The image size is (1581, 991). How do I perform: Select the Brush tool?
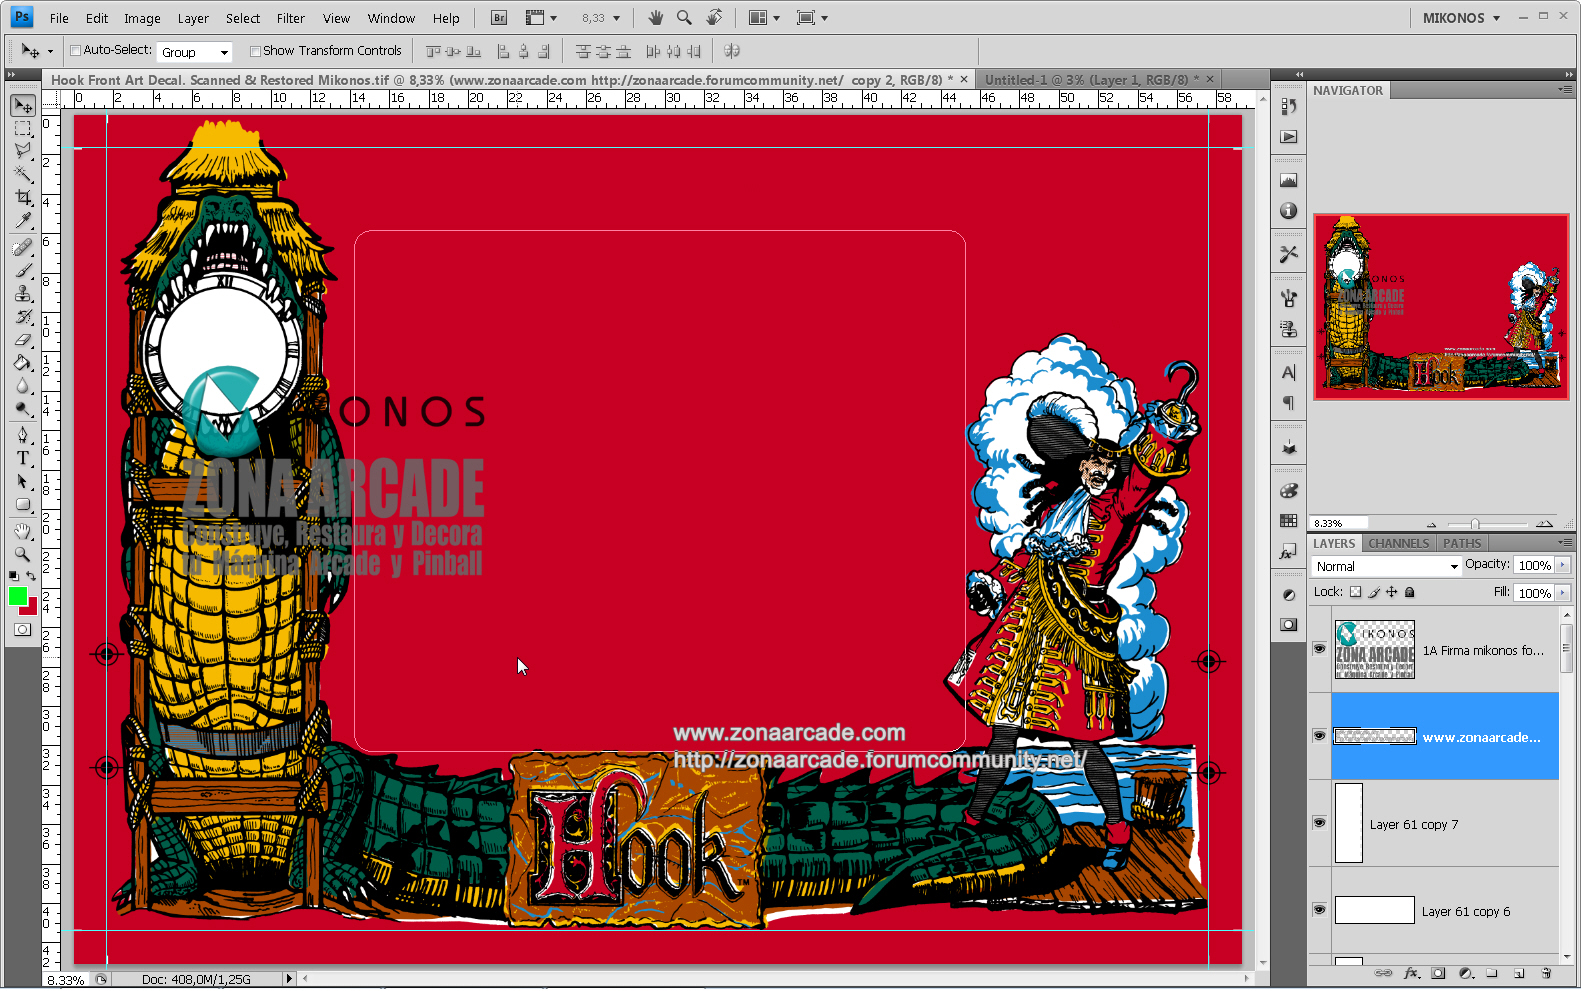coord(23,270)
